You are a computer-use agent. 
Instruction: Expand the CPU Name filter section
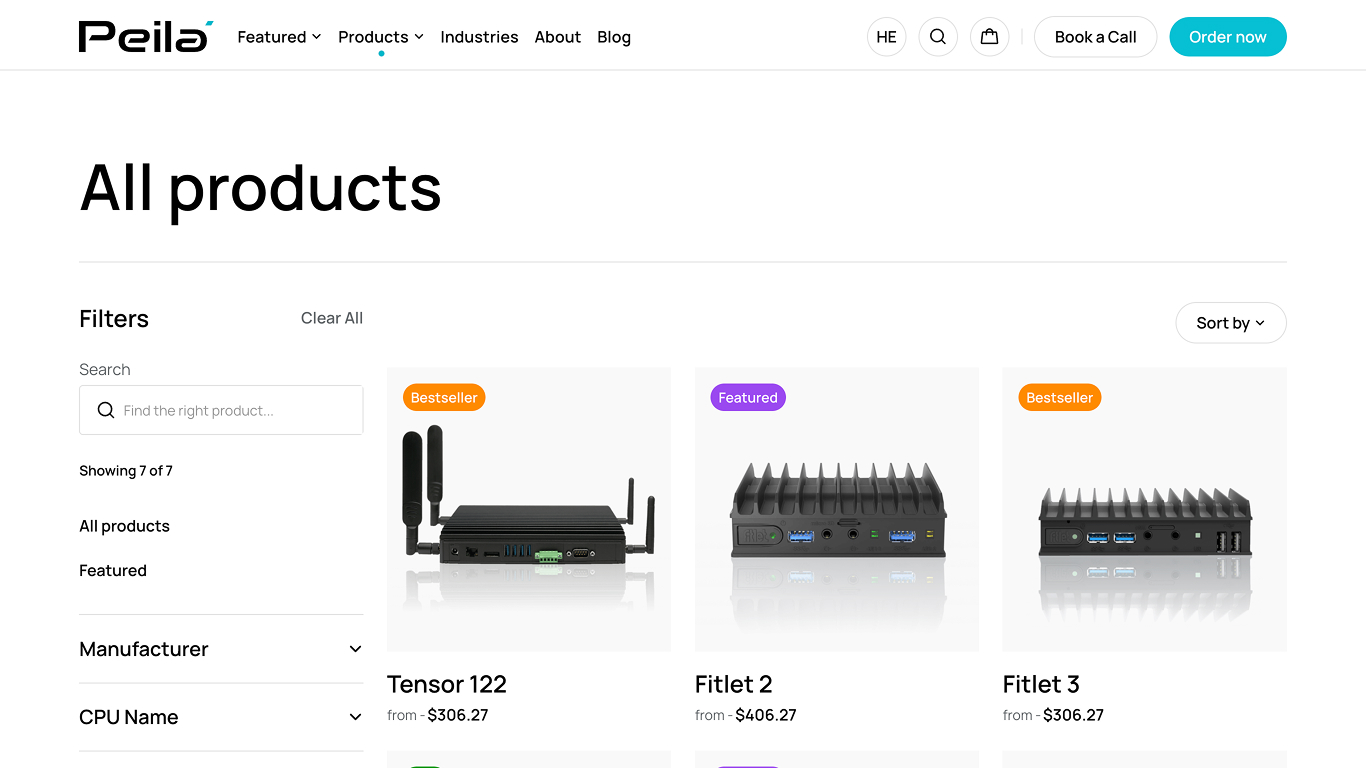(x=221, y=717)
